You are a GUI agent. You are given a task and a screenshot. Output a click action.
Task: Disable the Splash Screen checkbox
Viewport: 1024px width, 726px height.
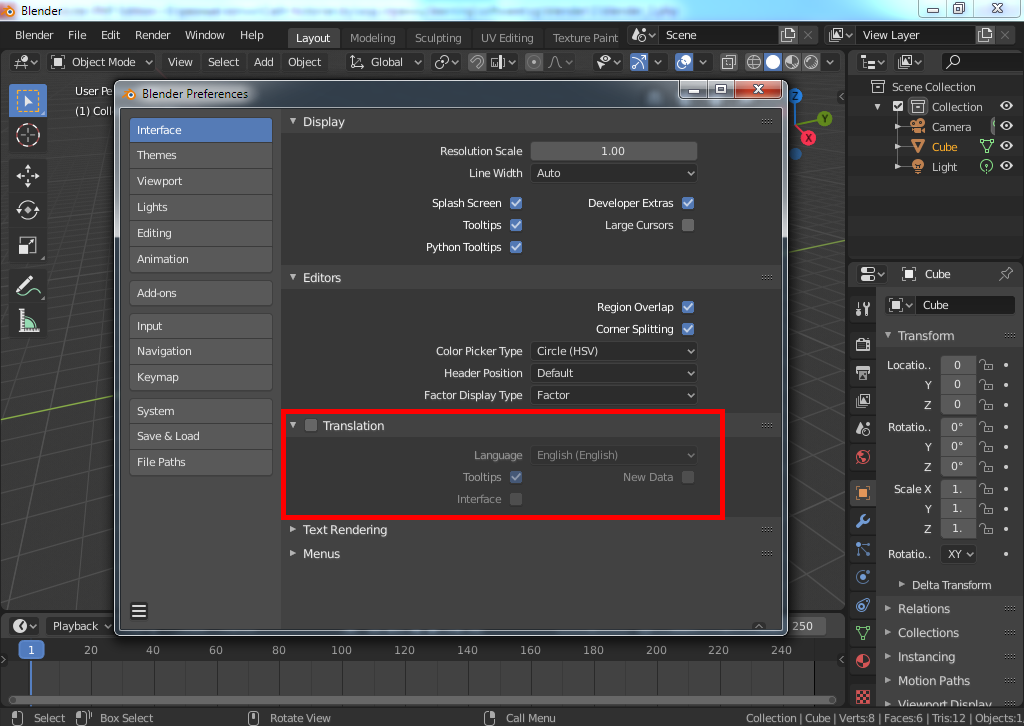coord(516,203)
